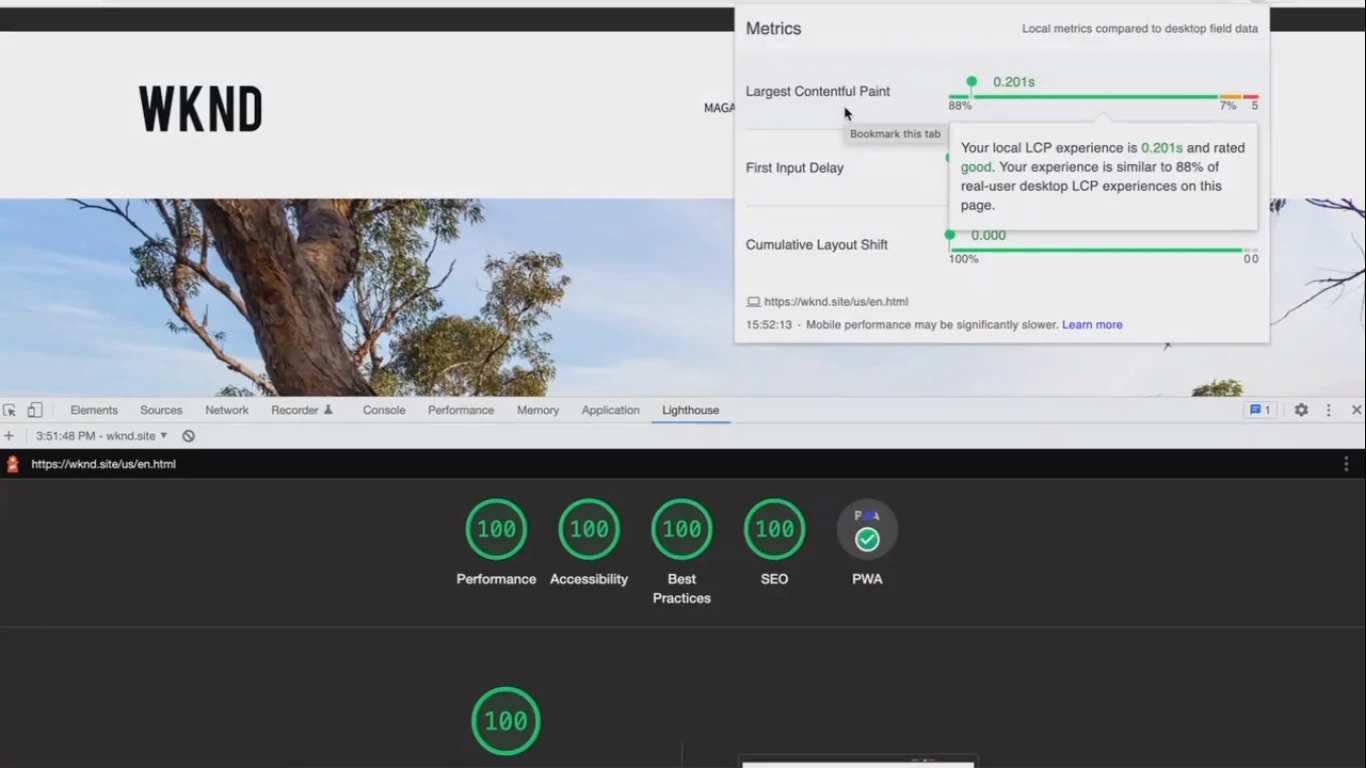1366x768 pixels.
Task: Click the Learn more link
Action: 1092,325
